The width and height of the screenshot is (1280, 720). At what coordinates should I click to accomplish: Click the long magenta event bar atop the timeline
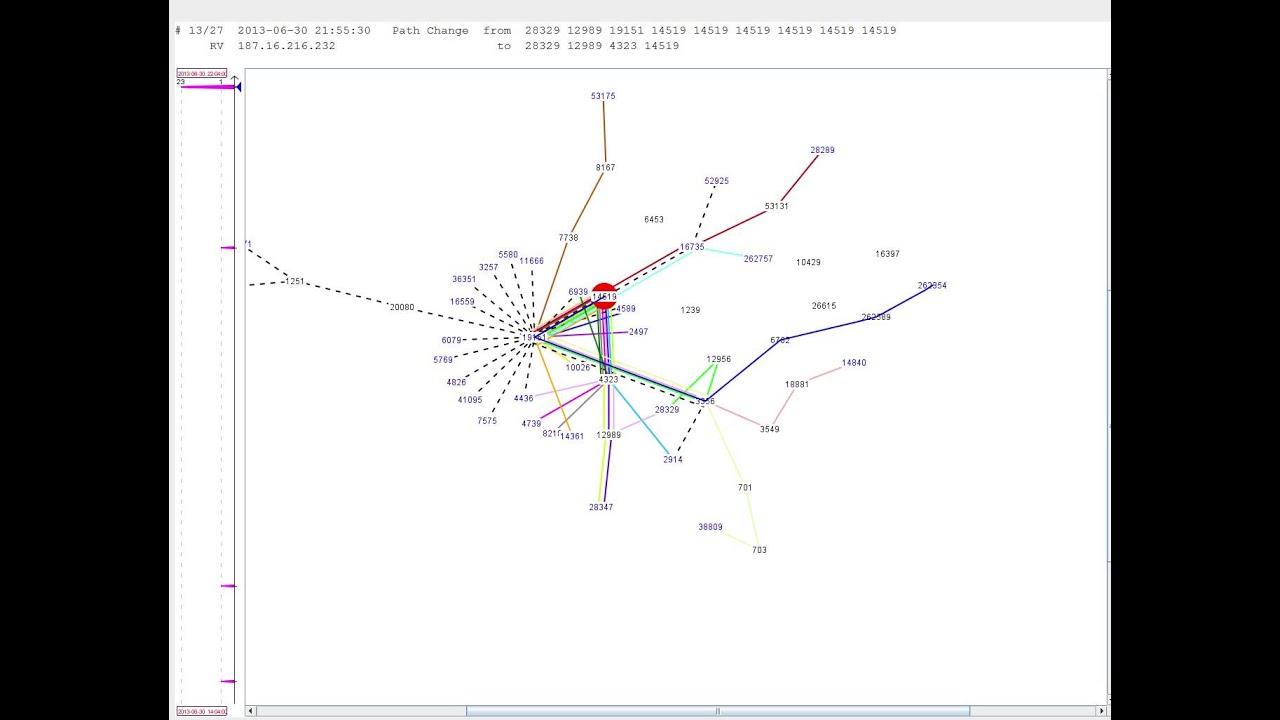tap(207, 87)
